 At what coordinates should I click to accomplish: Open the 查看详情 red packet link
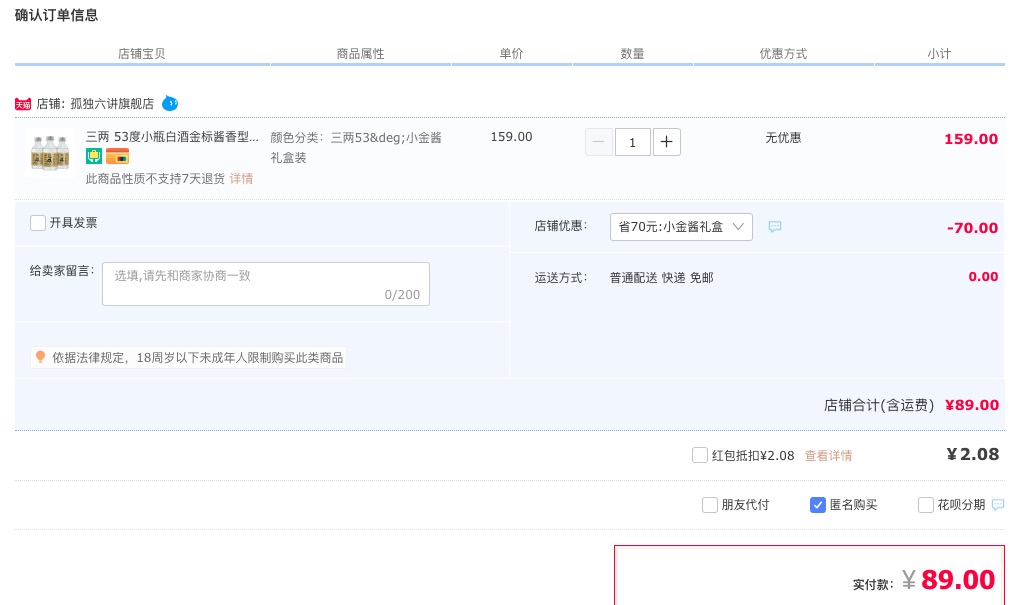tap(828, 455)
